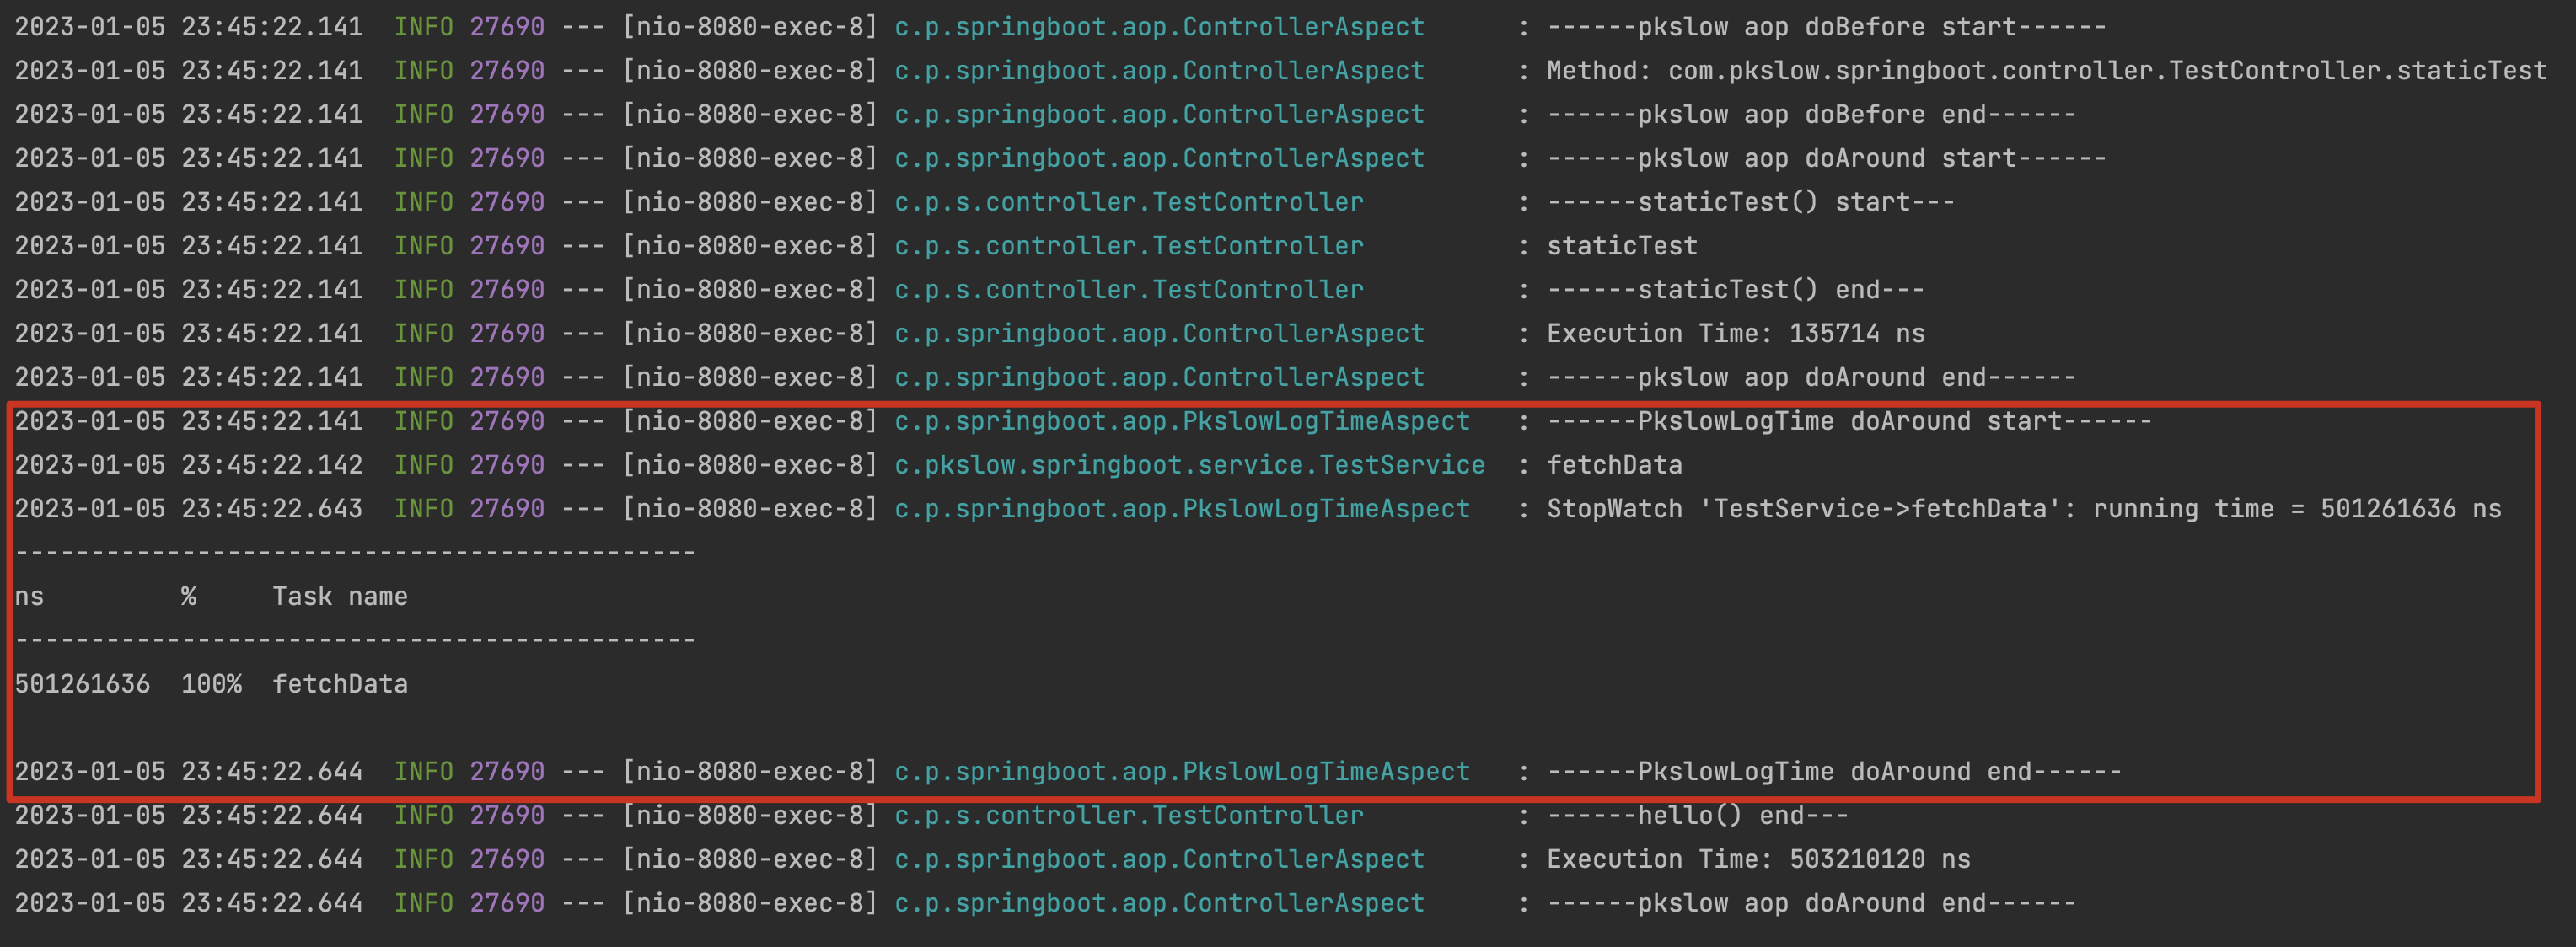Click the 'staticTest() start' log message
2576x947 pixels.
tap(1750, 202)
